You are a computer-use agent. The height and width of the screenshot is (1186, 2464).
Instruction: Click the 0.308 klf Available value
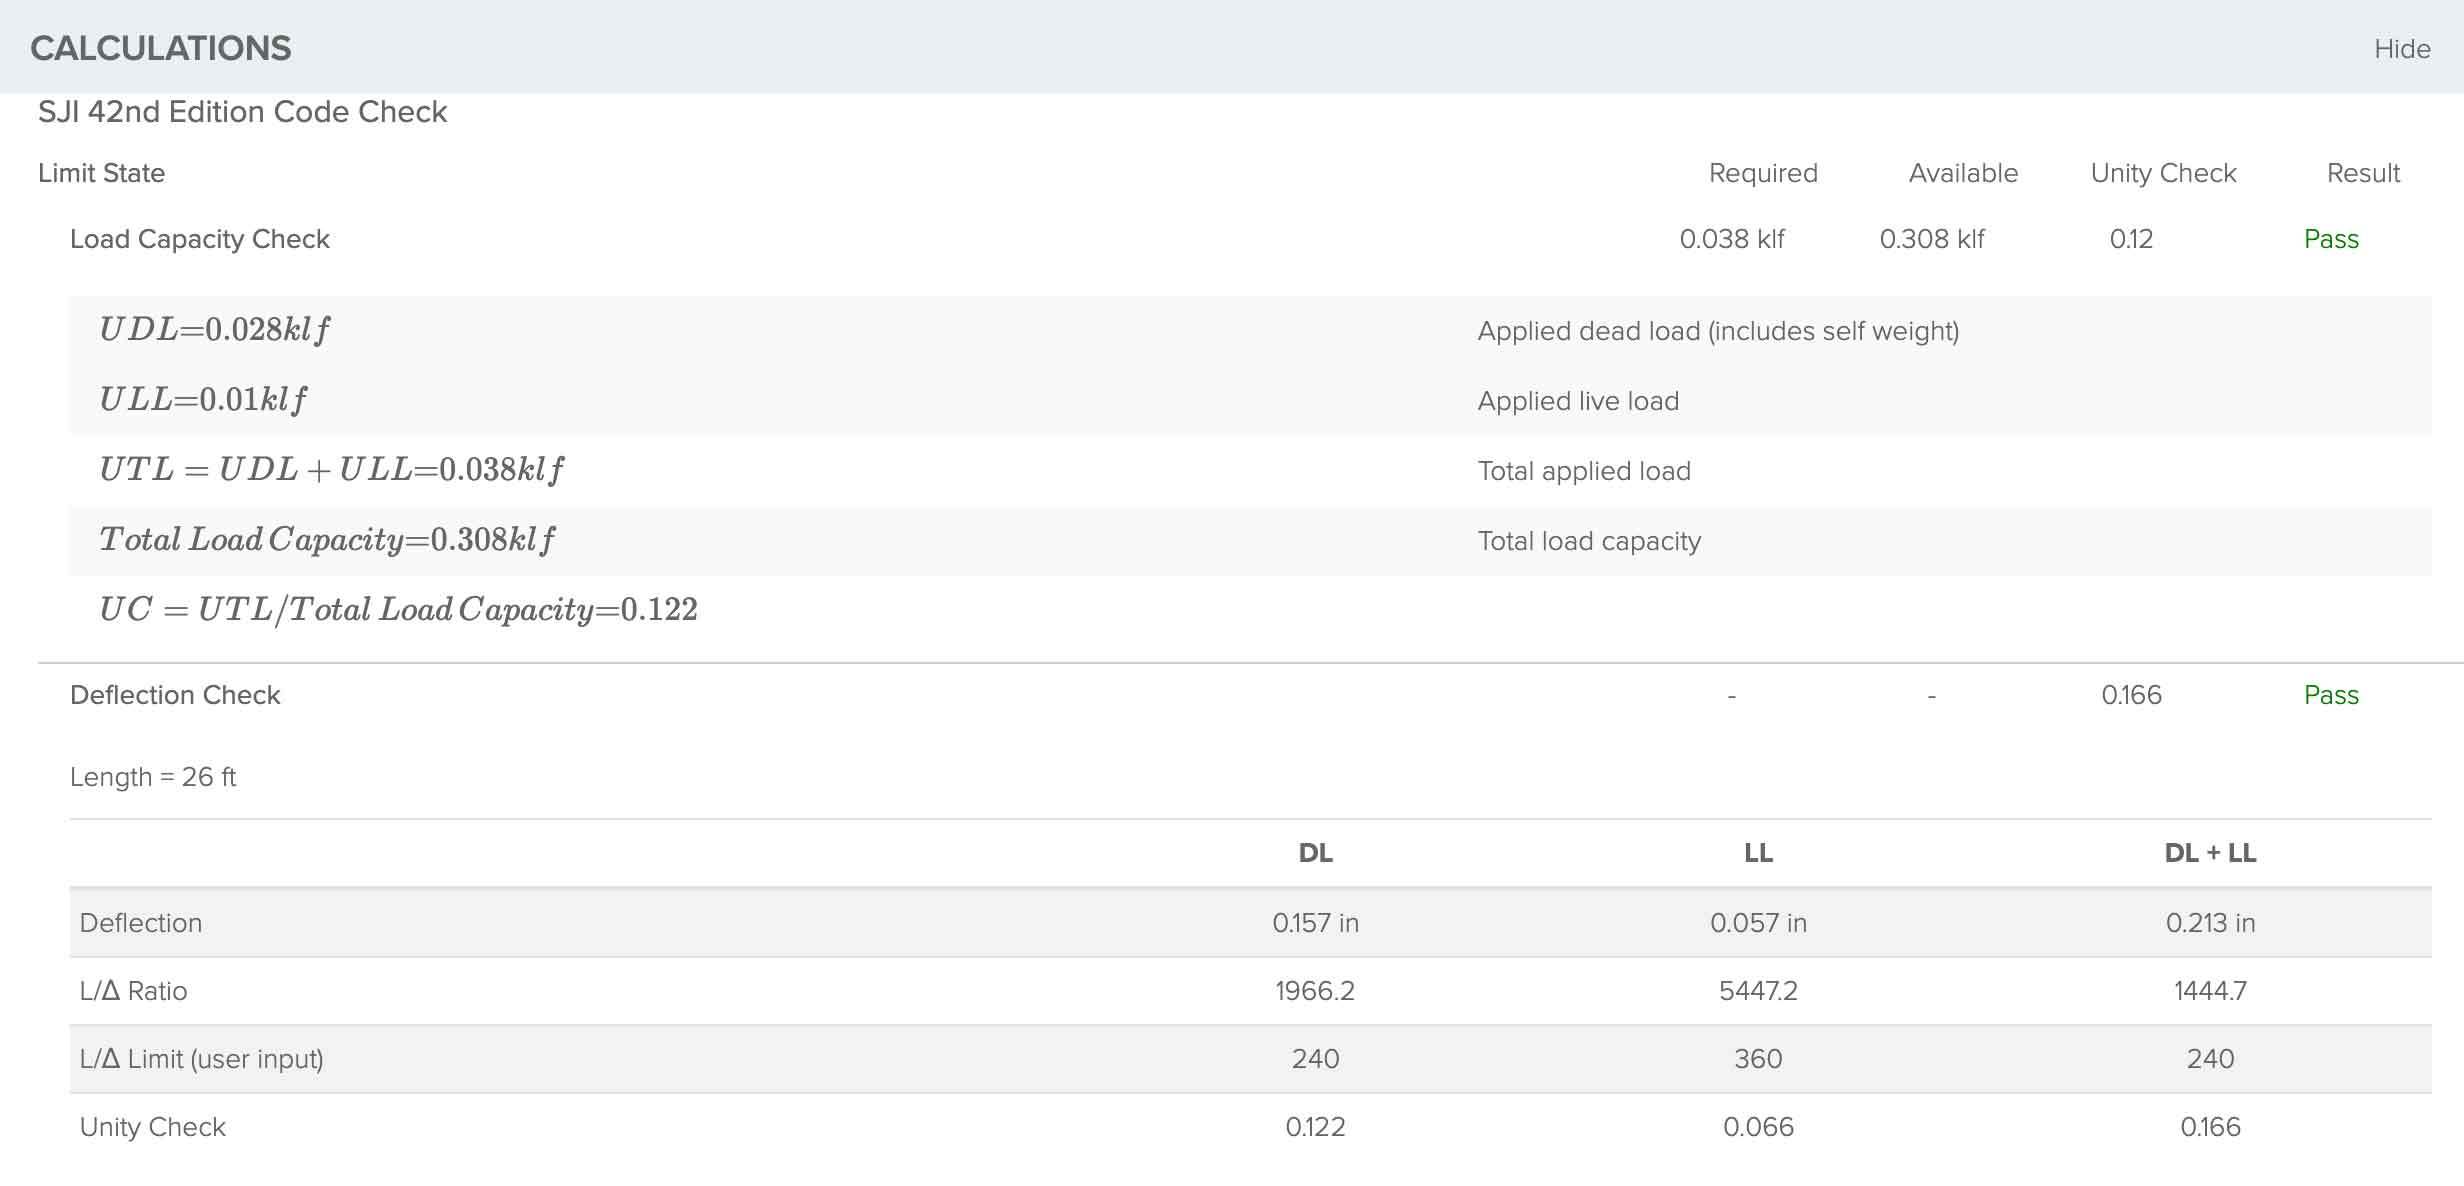[1931, 239]
